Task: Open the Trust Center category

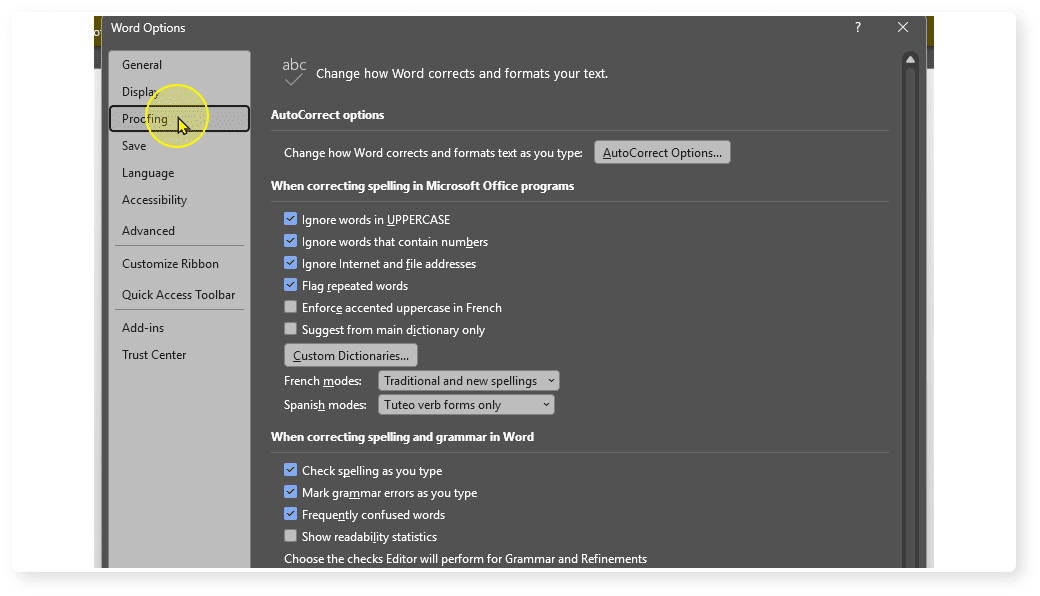Action: 179,355
